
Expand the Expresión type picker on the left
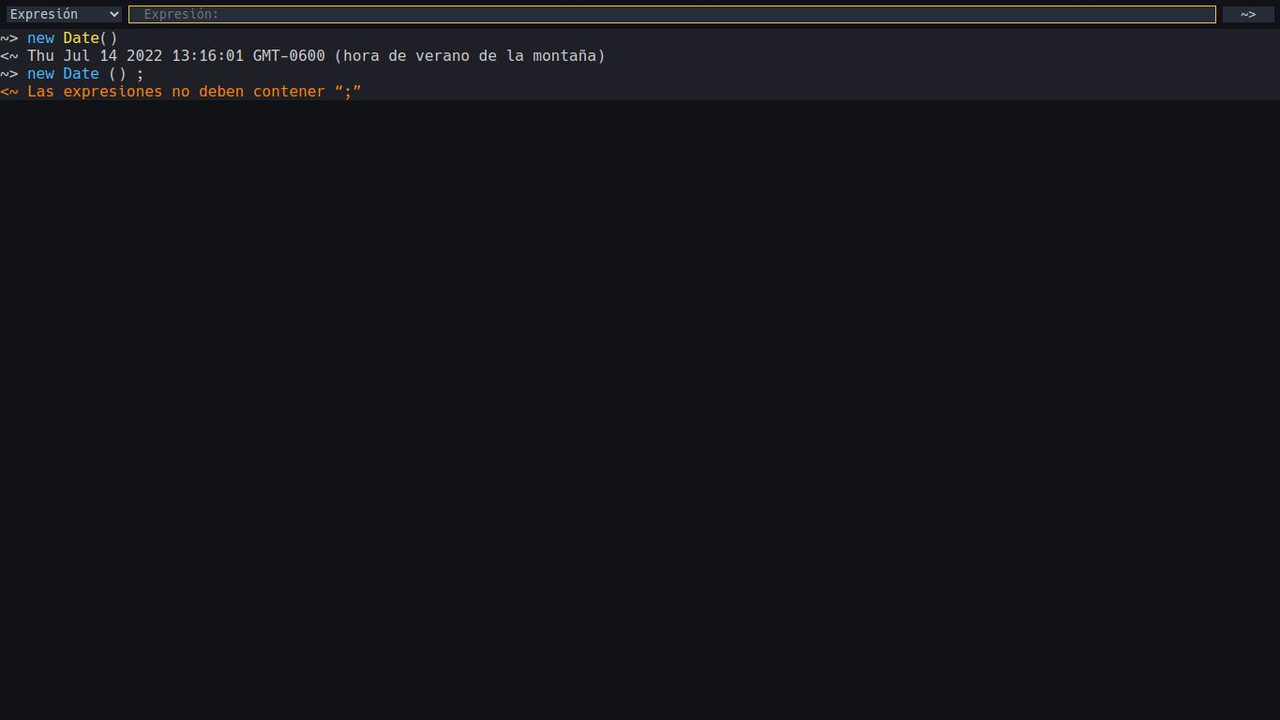63,14
